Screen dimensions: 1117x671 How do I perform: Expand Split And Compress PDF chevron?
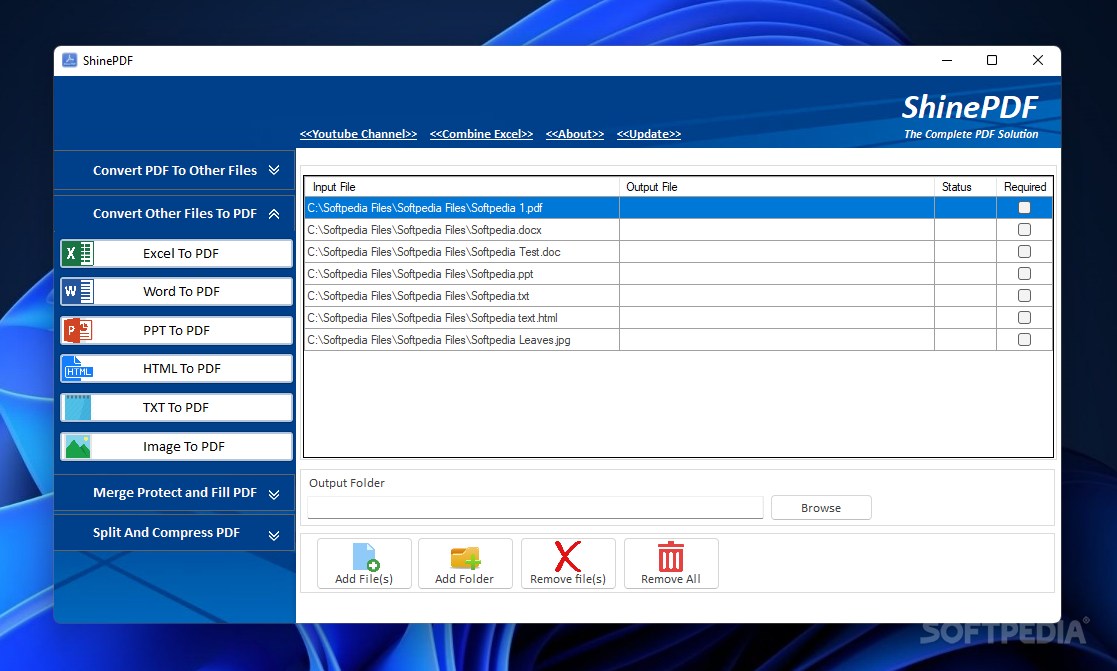[x=274, y=535]
